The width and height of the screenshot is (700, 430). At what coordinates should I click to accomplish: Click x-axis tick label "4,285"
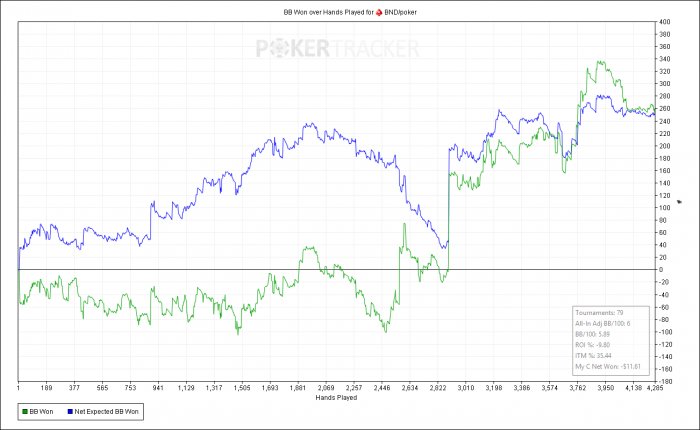pos(655,388)
